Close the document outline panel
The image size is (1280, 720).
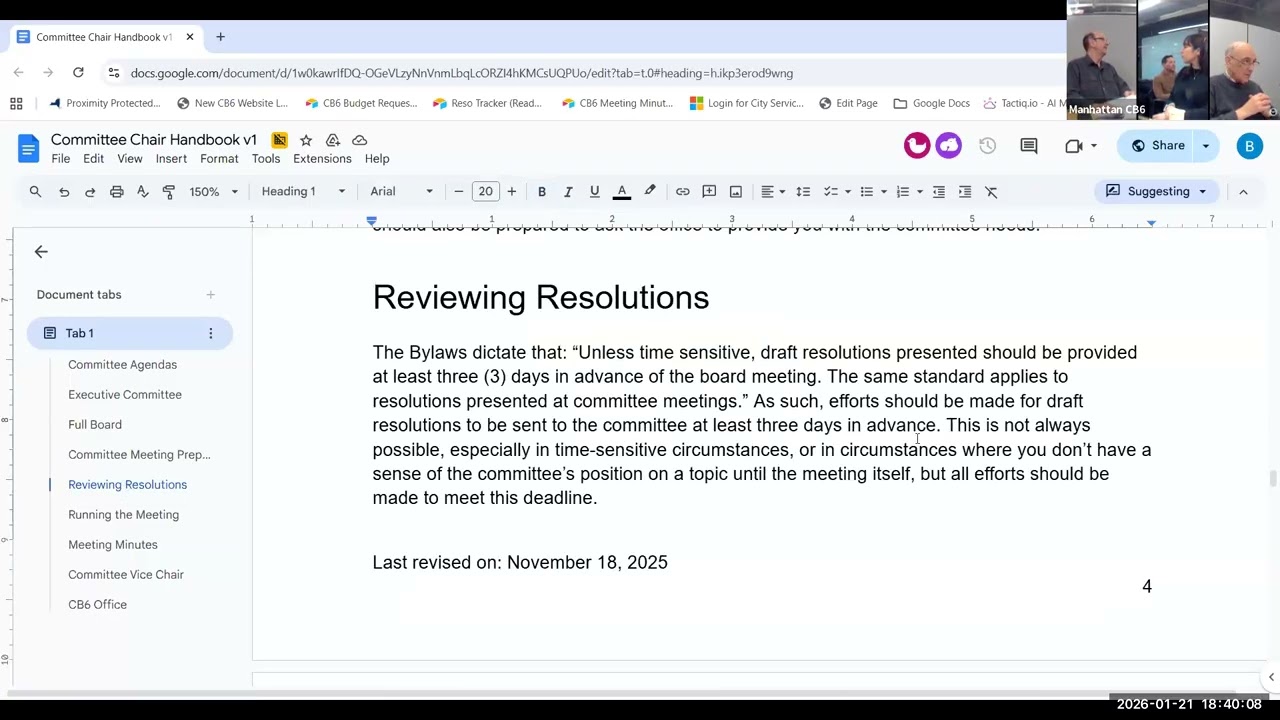[41, 252]
